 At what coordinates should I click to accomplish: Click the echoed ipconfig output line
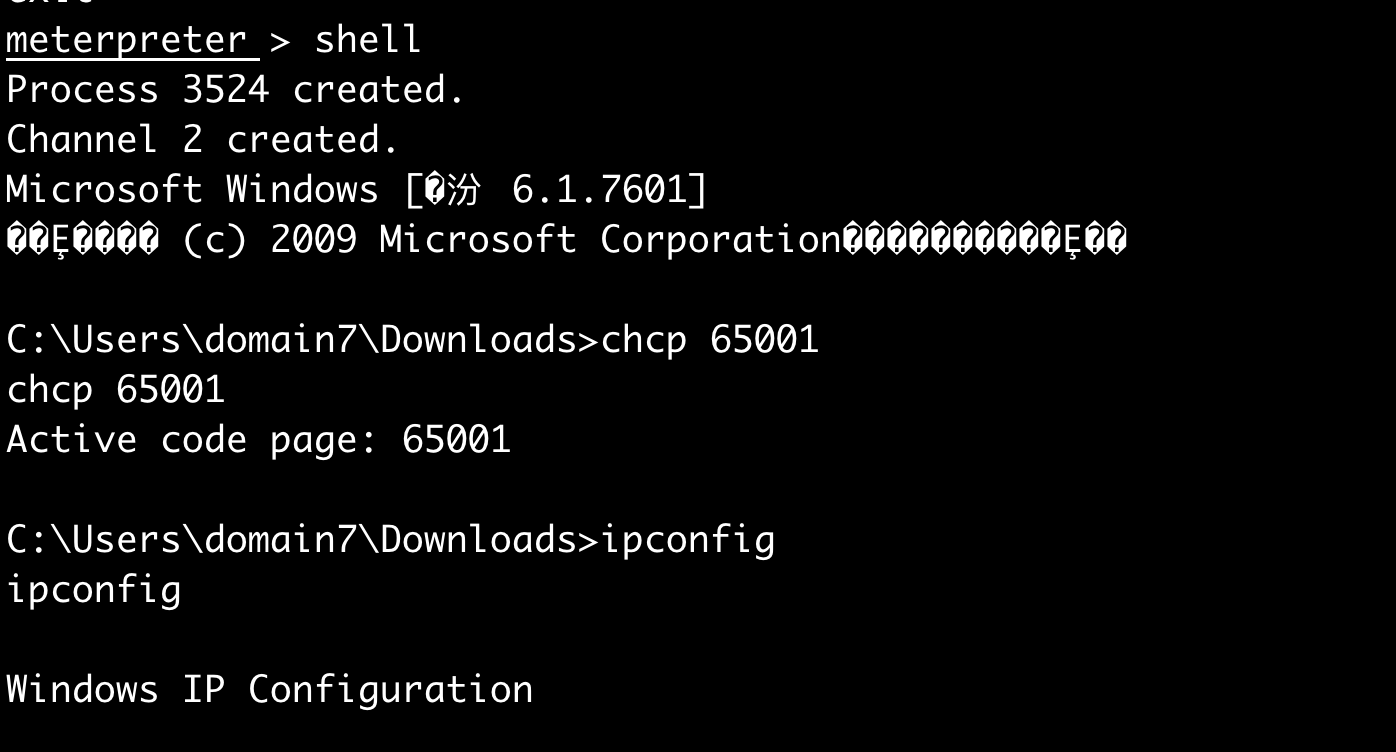tap(93, 590)
